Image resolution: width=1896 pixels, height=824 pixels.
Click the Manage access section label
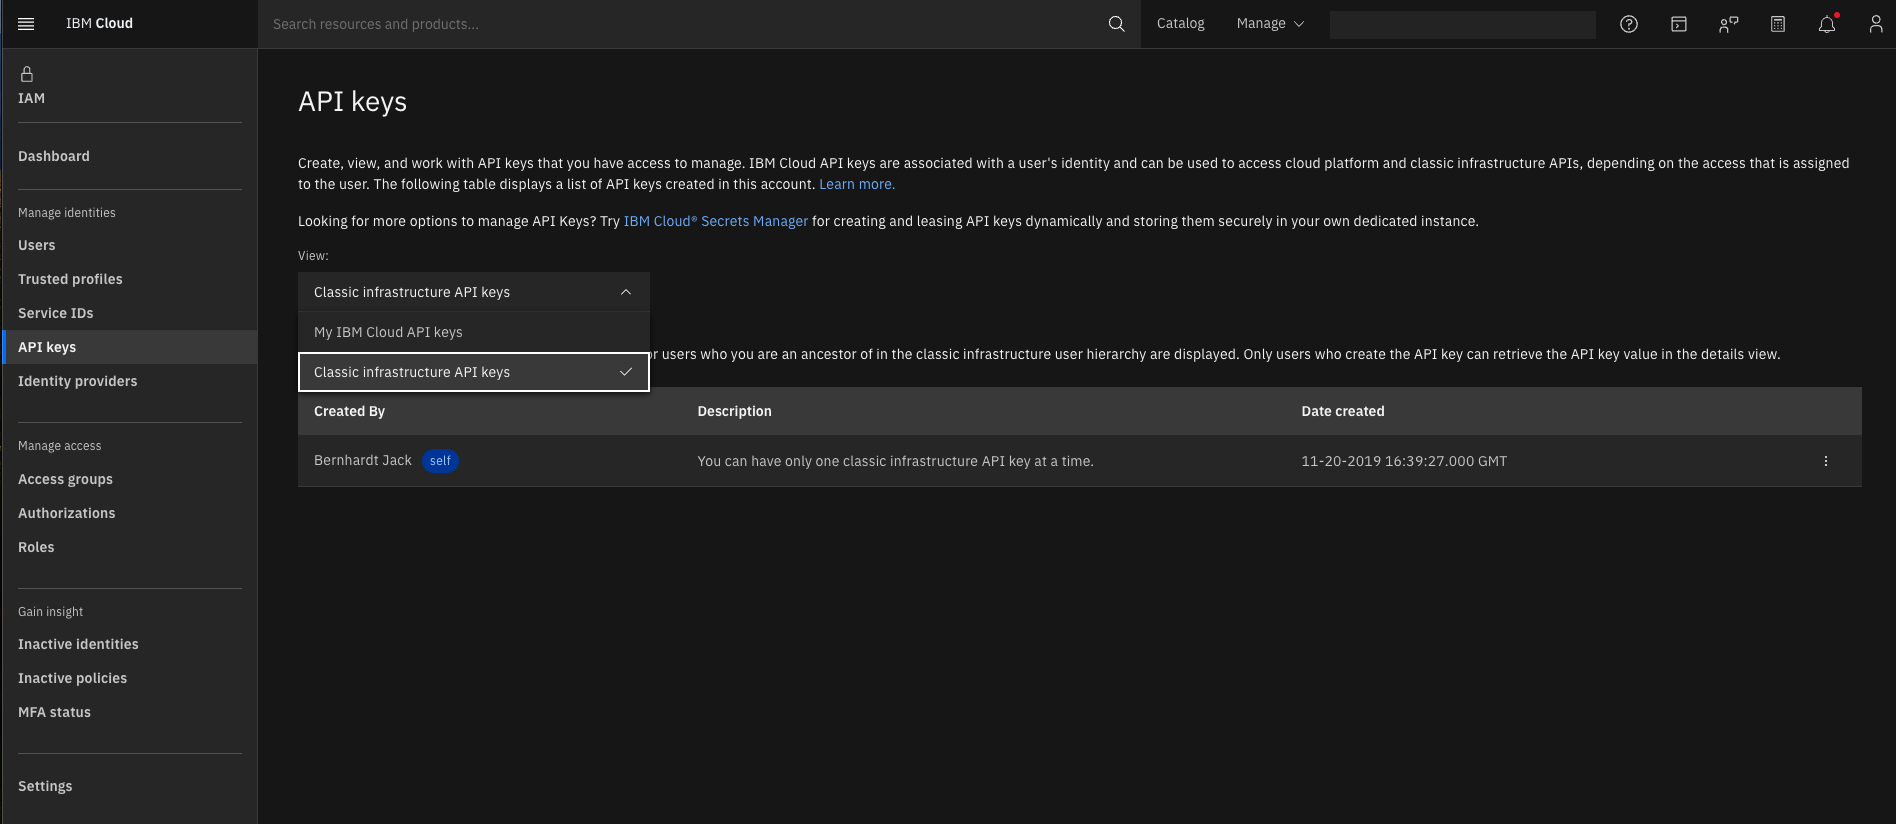60,446
